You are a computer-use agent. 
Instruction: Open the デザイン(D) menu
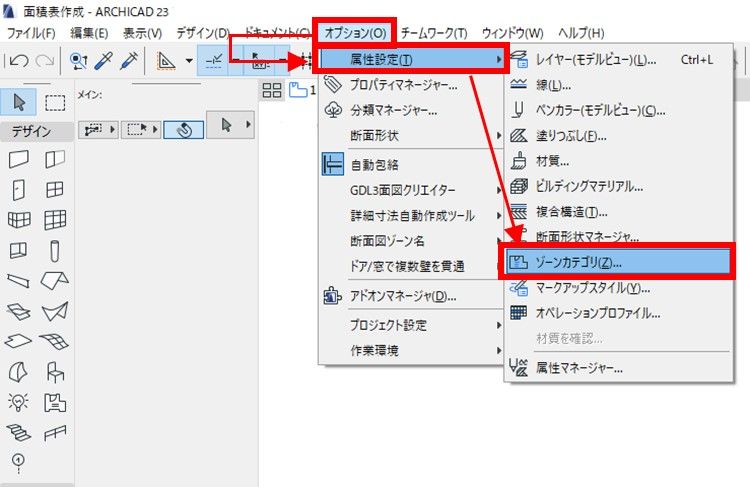point(203,33)
